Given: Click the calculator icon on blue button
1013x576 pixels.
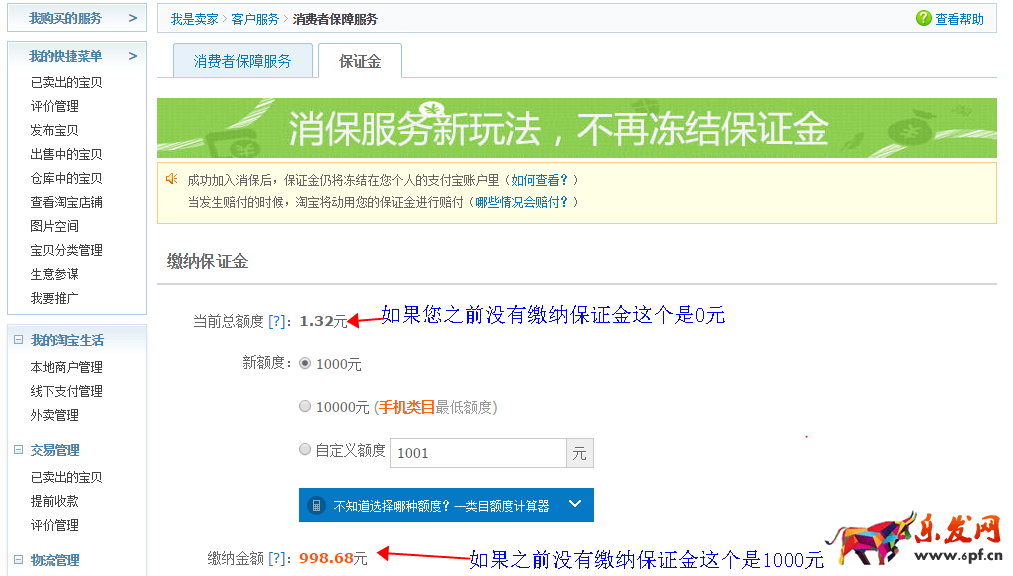Looking at the screenshot, I should coord(316,505).
